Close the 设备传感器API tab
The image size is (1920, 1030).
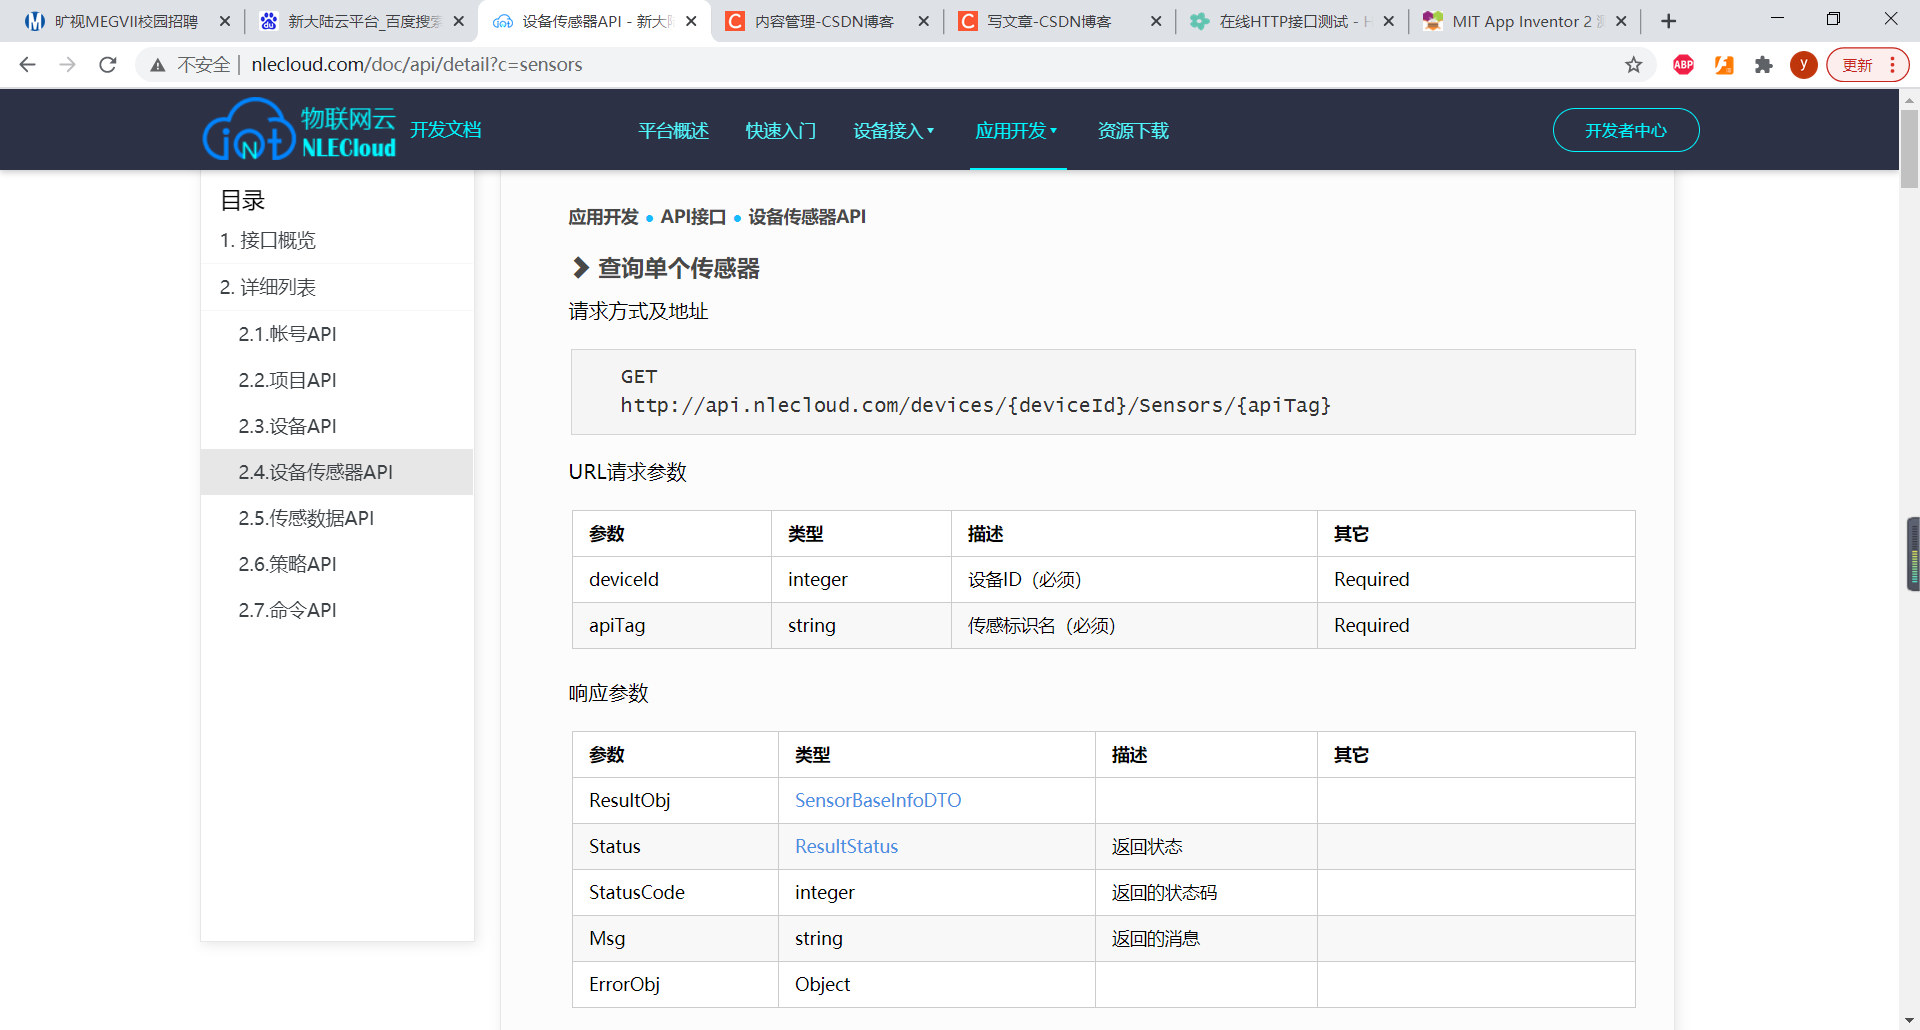691,21
